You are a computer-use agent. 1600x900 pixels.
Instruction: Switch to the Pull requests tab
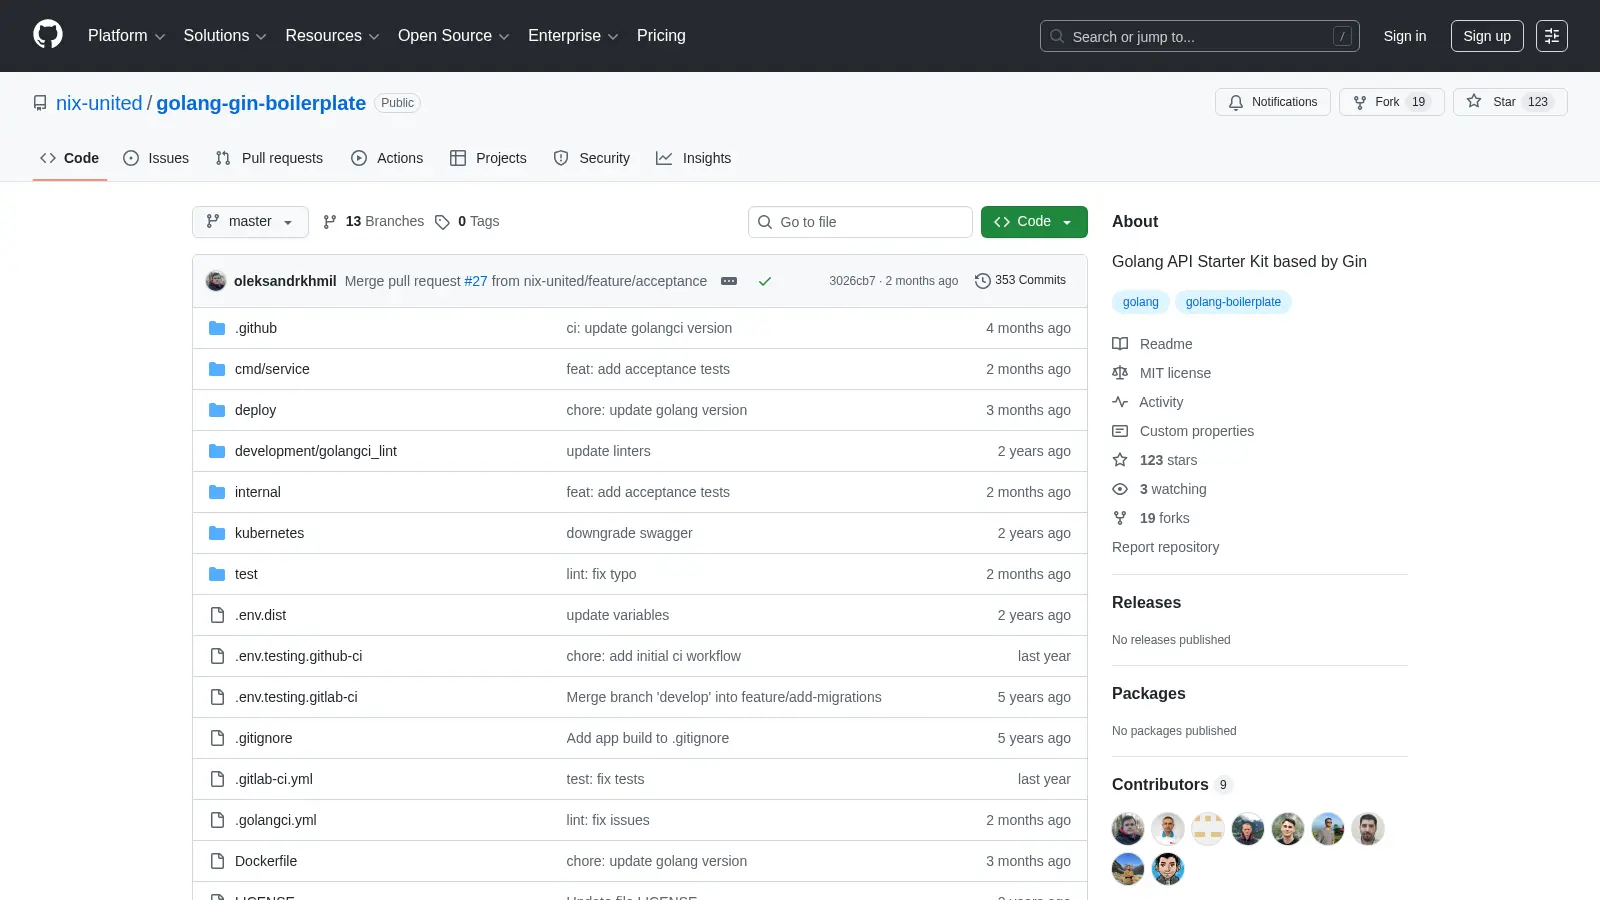(269, 158)
